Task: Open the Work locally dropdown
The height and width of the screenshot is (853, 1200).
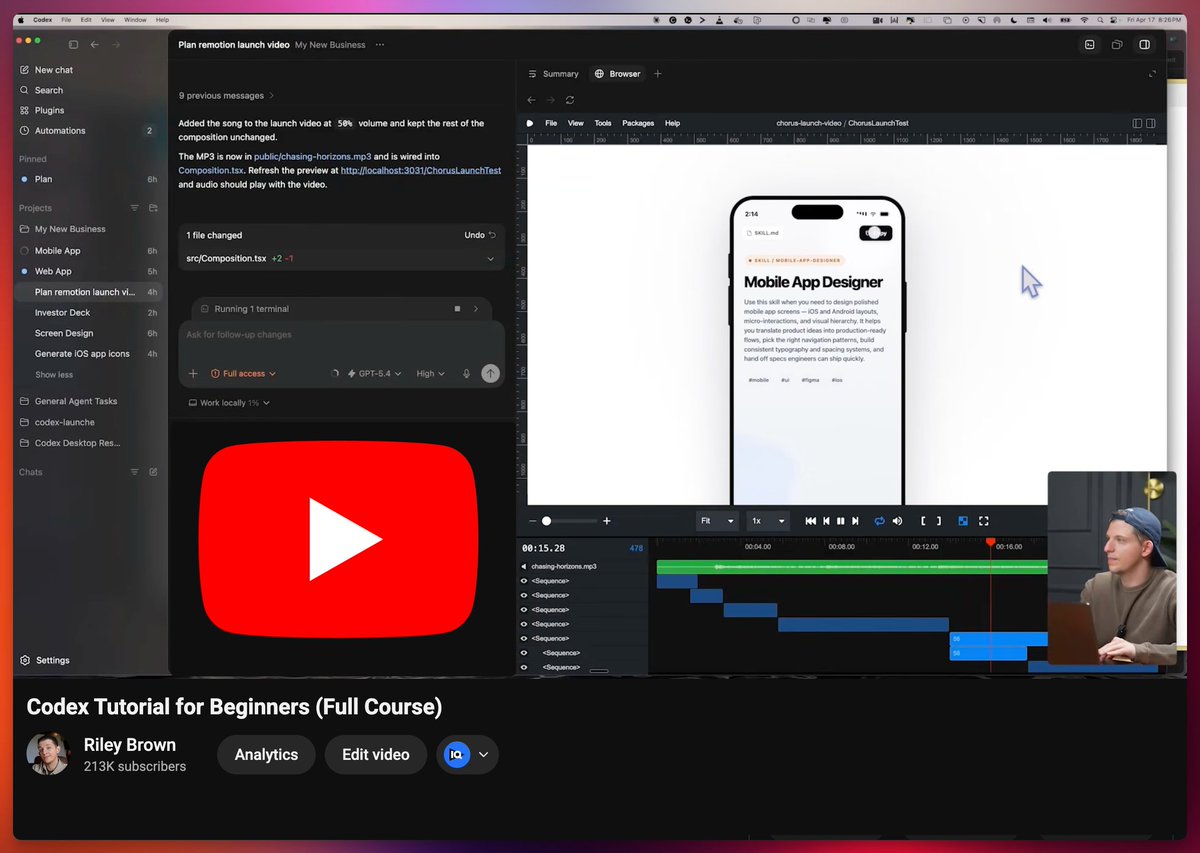Action: tap(229, 403)
